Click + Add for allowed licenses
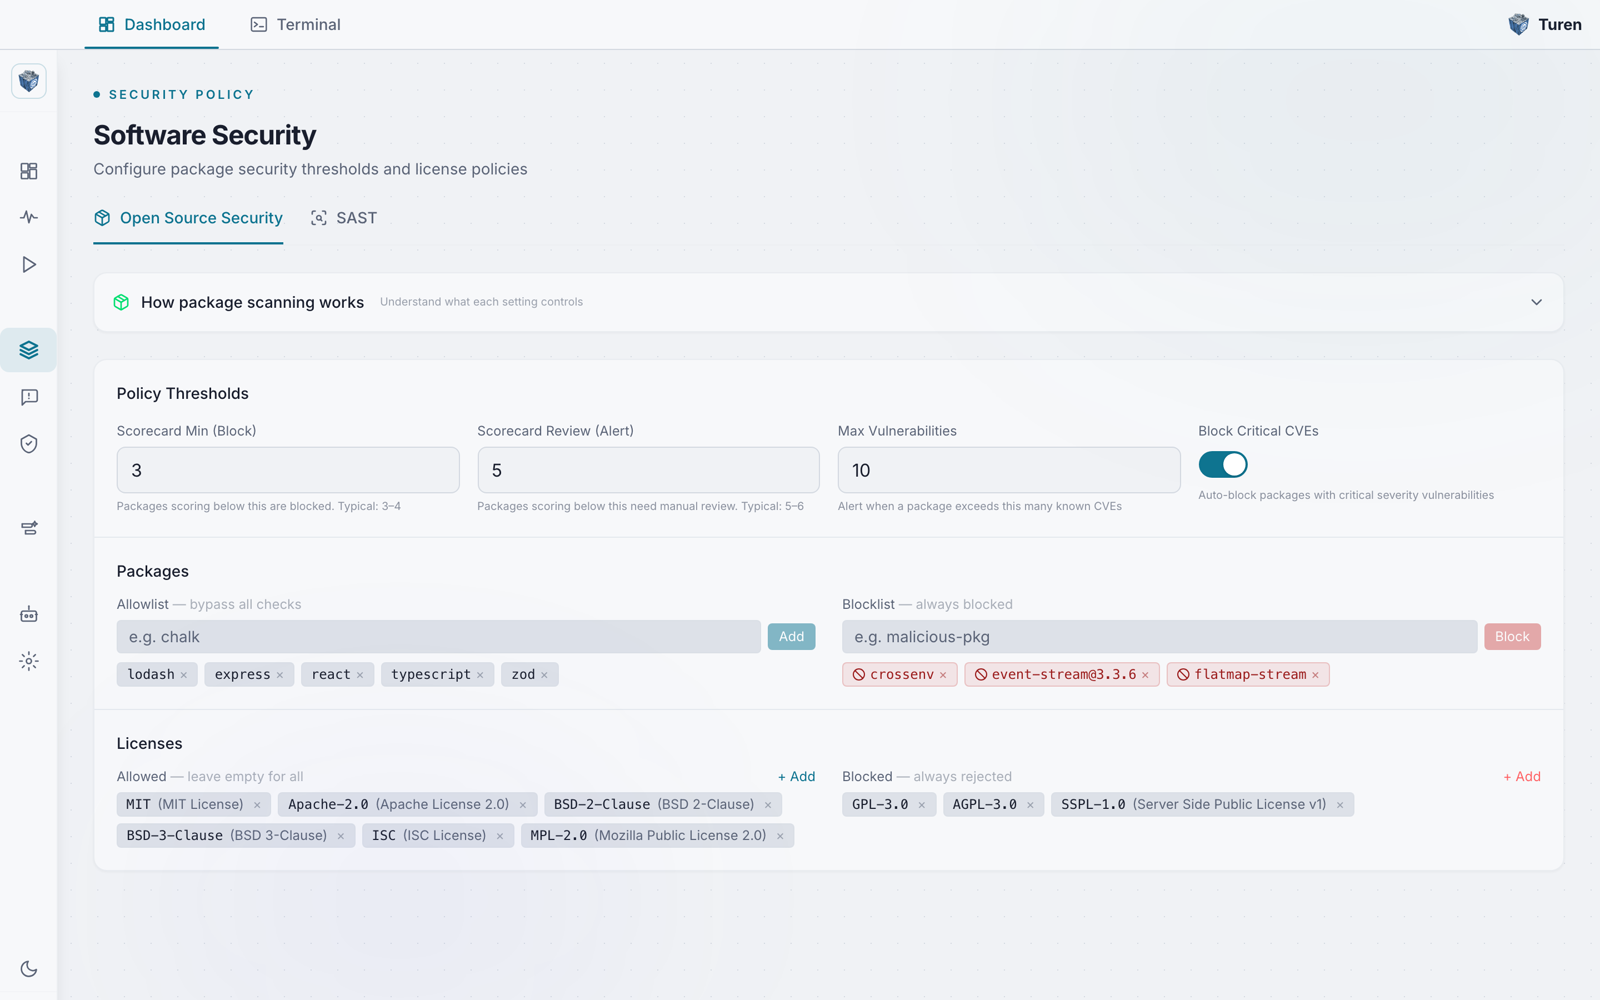Screen dimensions: 1600x1000 pyautogui.click(x=797, y=777)
